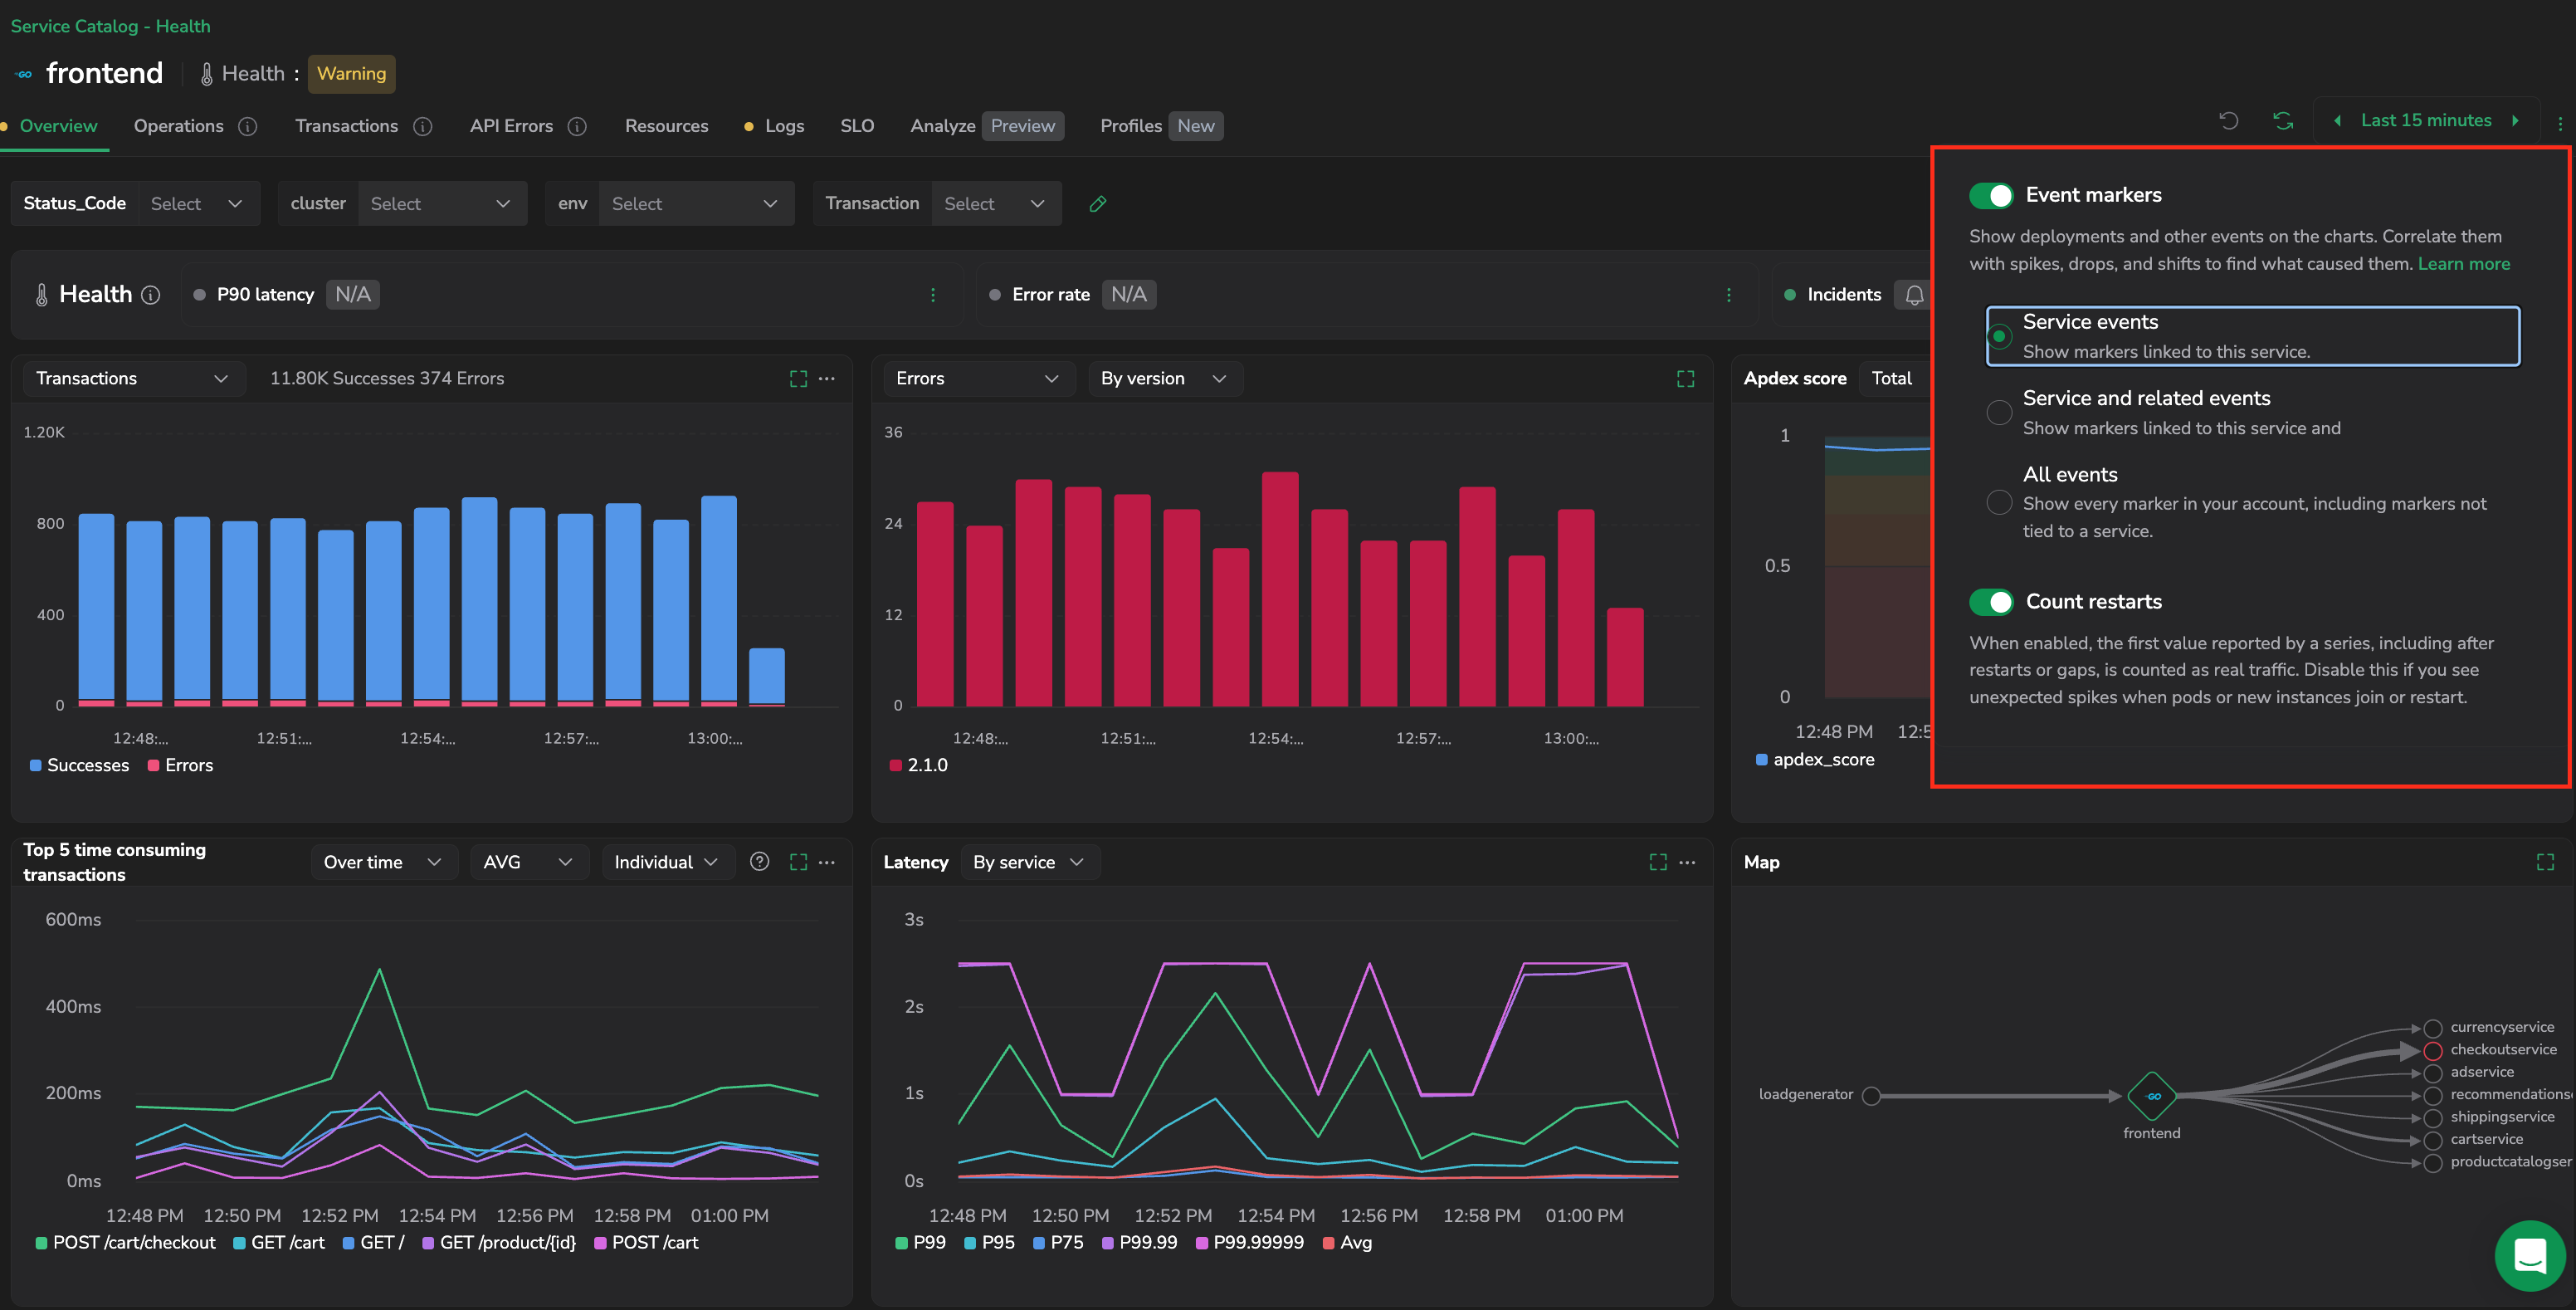Click checkoutservice node in Map
2576x1310 pixels.
pyautogui.click(x=2433, y=1051)
